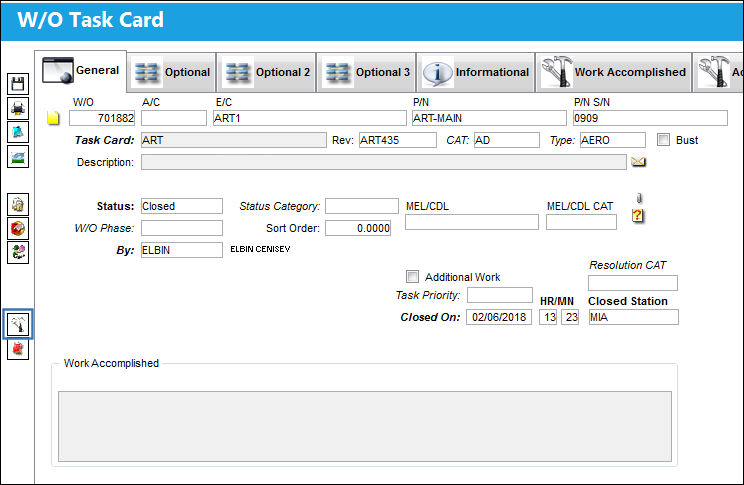744x485 pixels.
Task: Click the envelope icon next to Description
Action: click(x=638, y=162)
